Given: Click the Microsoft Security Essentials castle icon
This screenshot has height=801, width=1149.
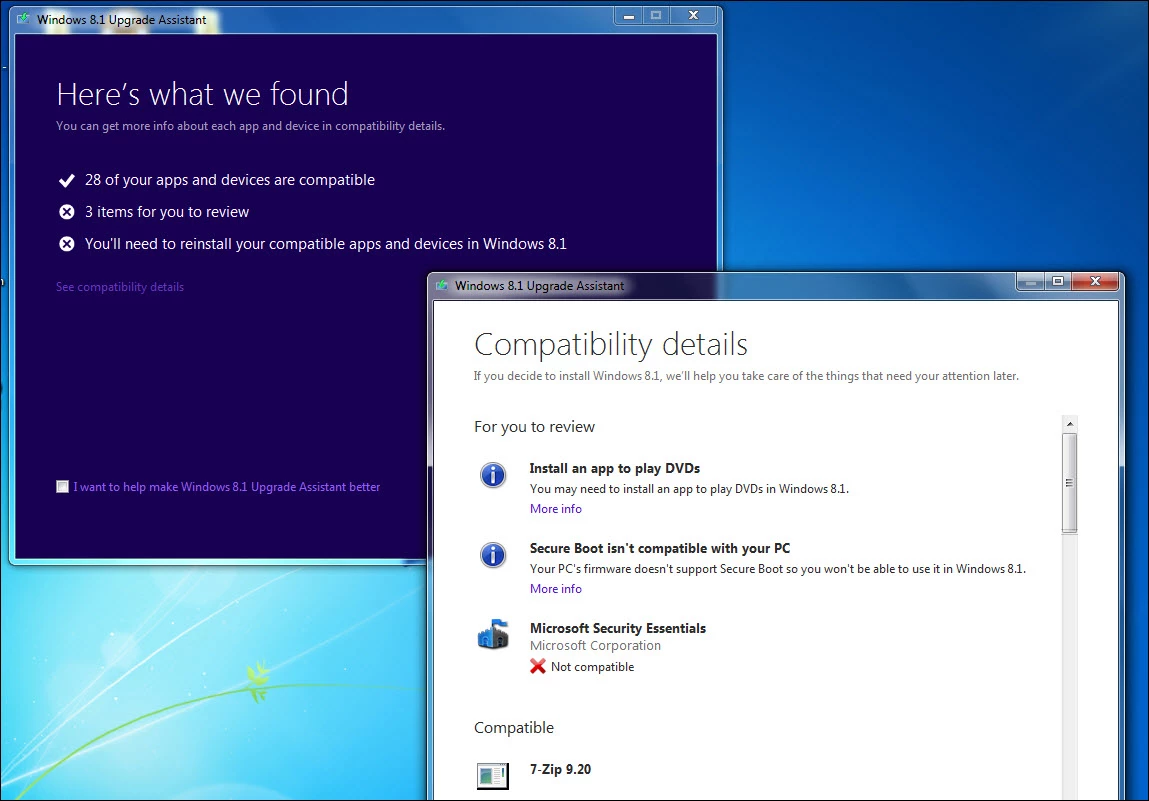Looking at the screenshot, I should 493,634.
